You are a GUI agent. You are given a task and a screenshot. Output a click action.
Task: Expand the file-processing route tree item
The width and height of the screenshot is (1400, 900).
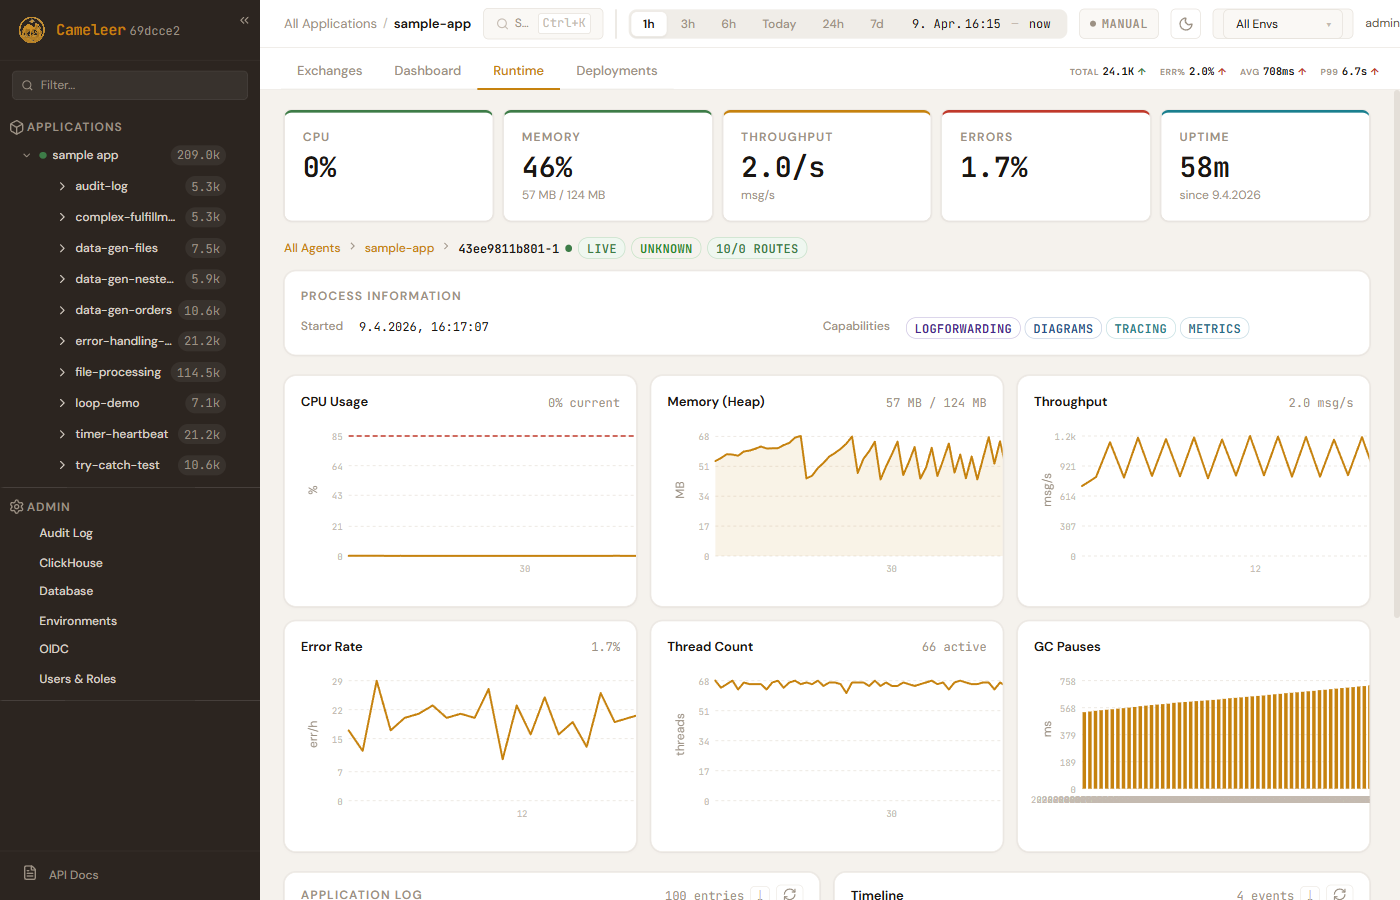tap(62, 372)
